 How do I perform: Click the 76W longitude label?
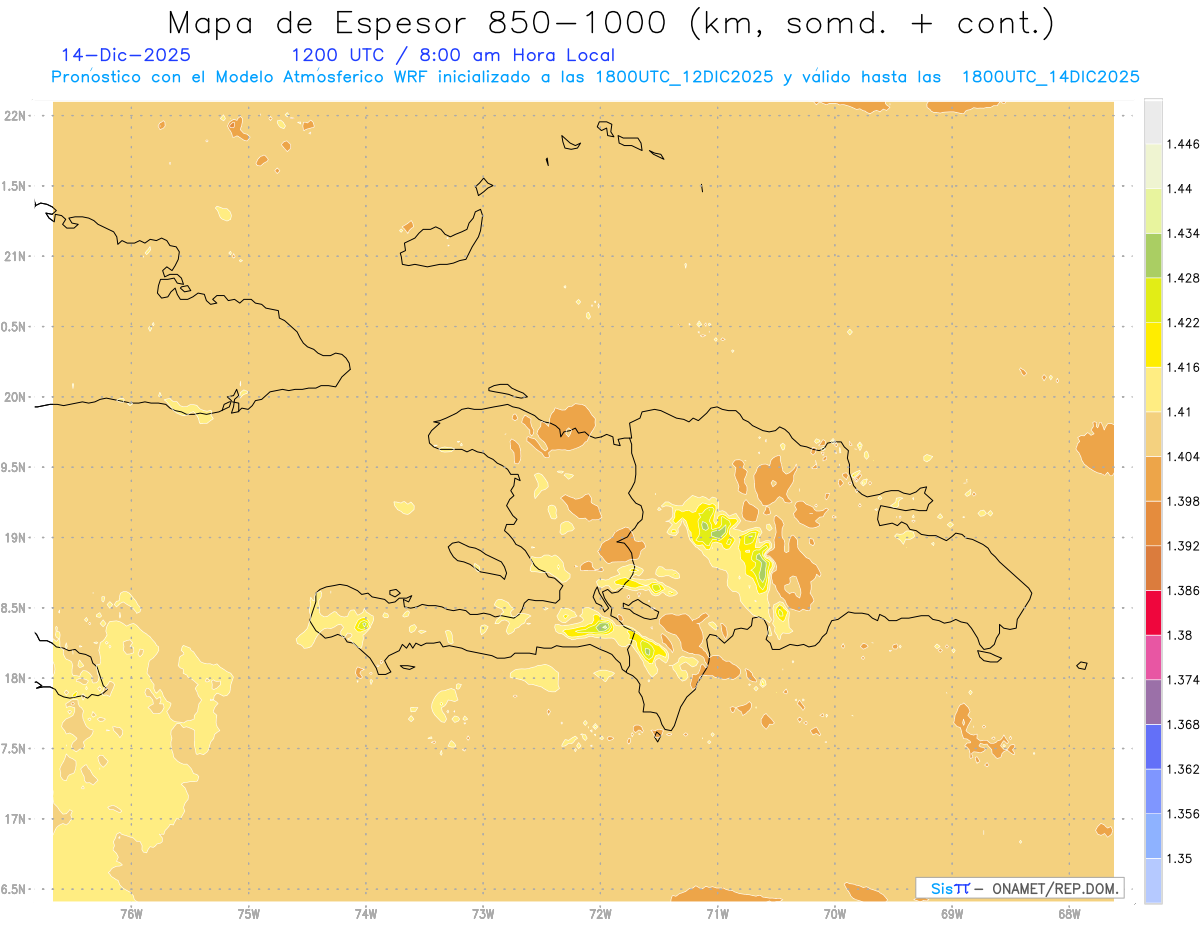131,913
